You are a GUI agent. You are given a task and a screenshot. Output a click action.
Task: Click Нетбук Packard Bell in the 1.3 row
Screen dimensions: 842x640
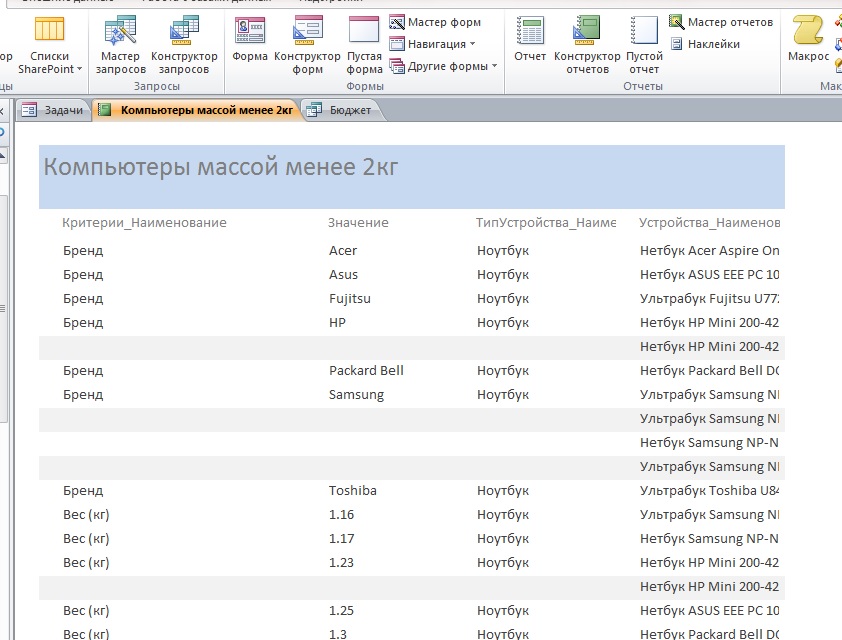(x=709, y=634)
